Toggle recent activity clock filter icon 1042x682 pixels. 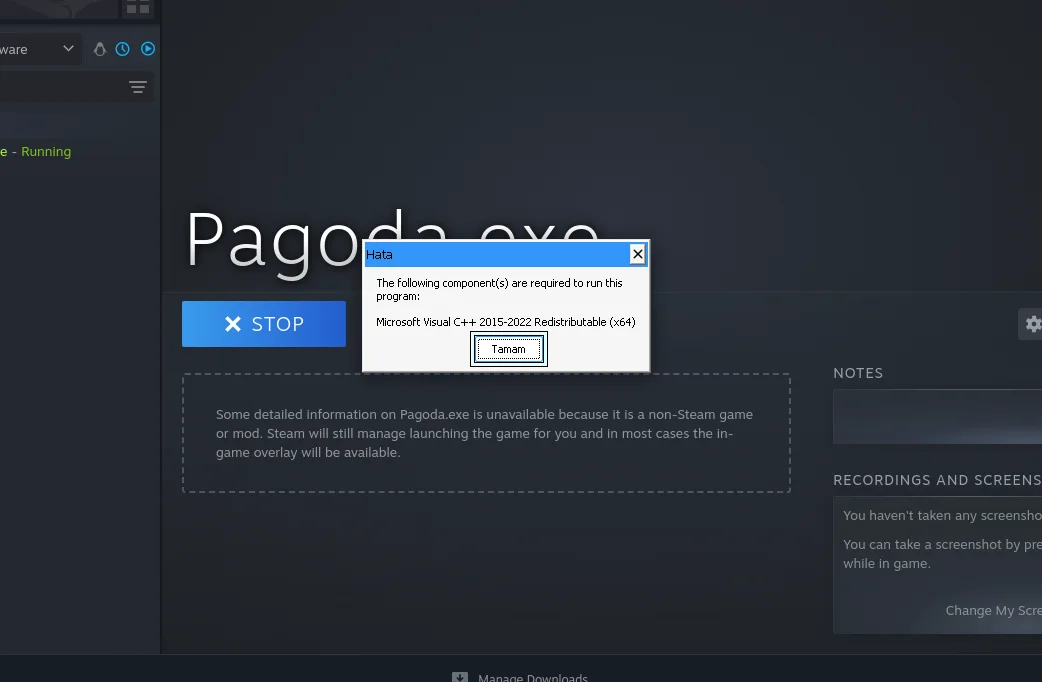(122, 49)
